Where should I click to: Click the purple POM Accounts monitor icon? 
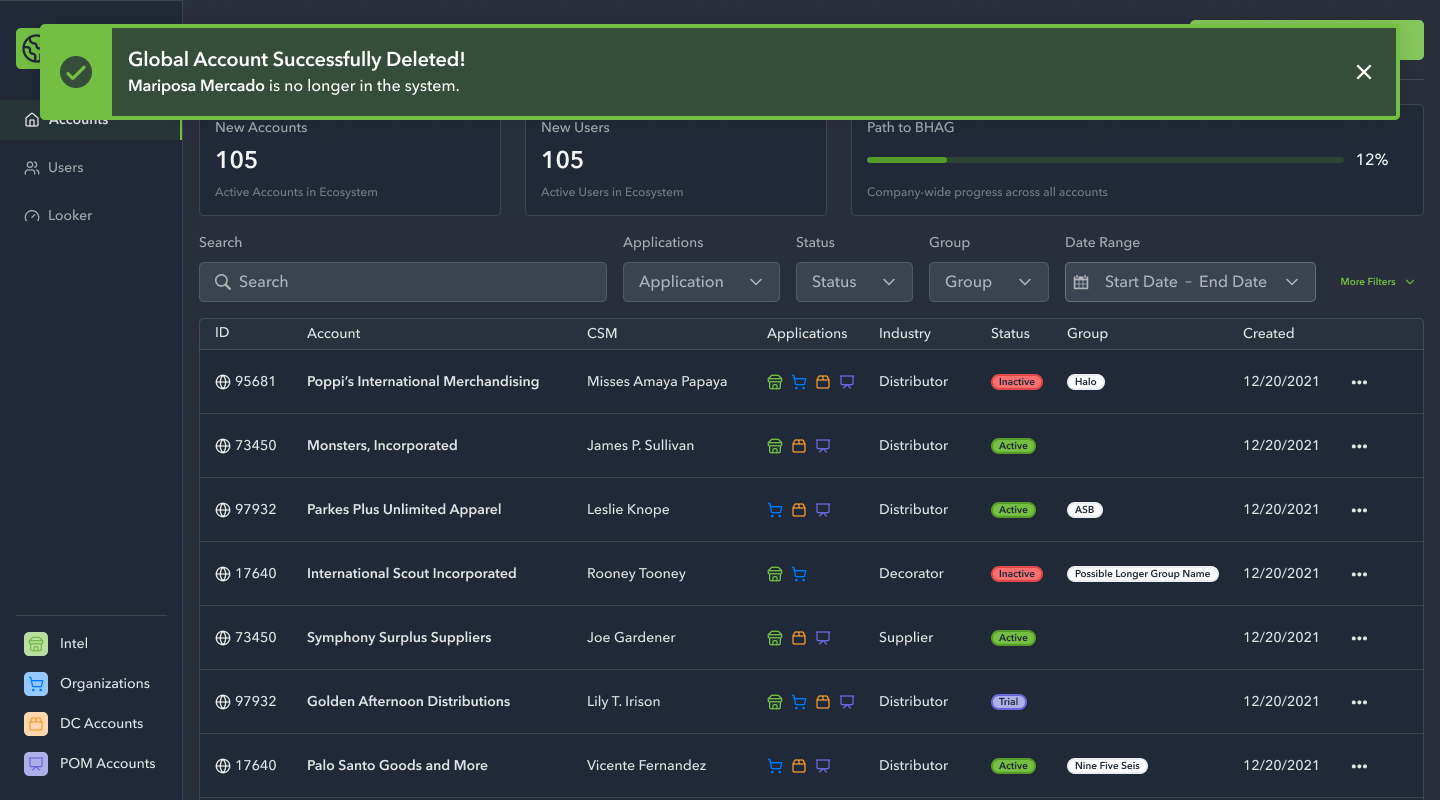tap(36, 764)
